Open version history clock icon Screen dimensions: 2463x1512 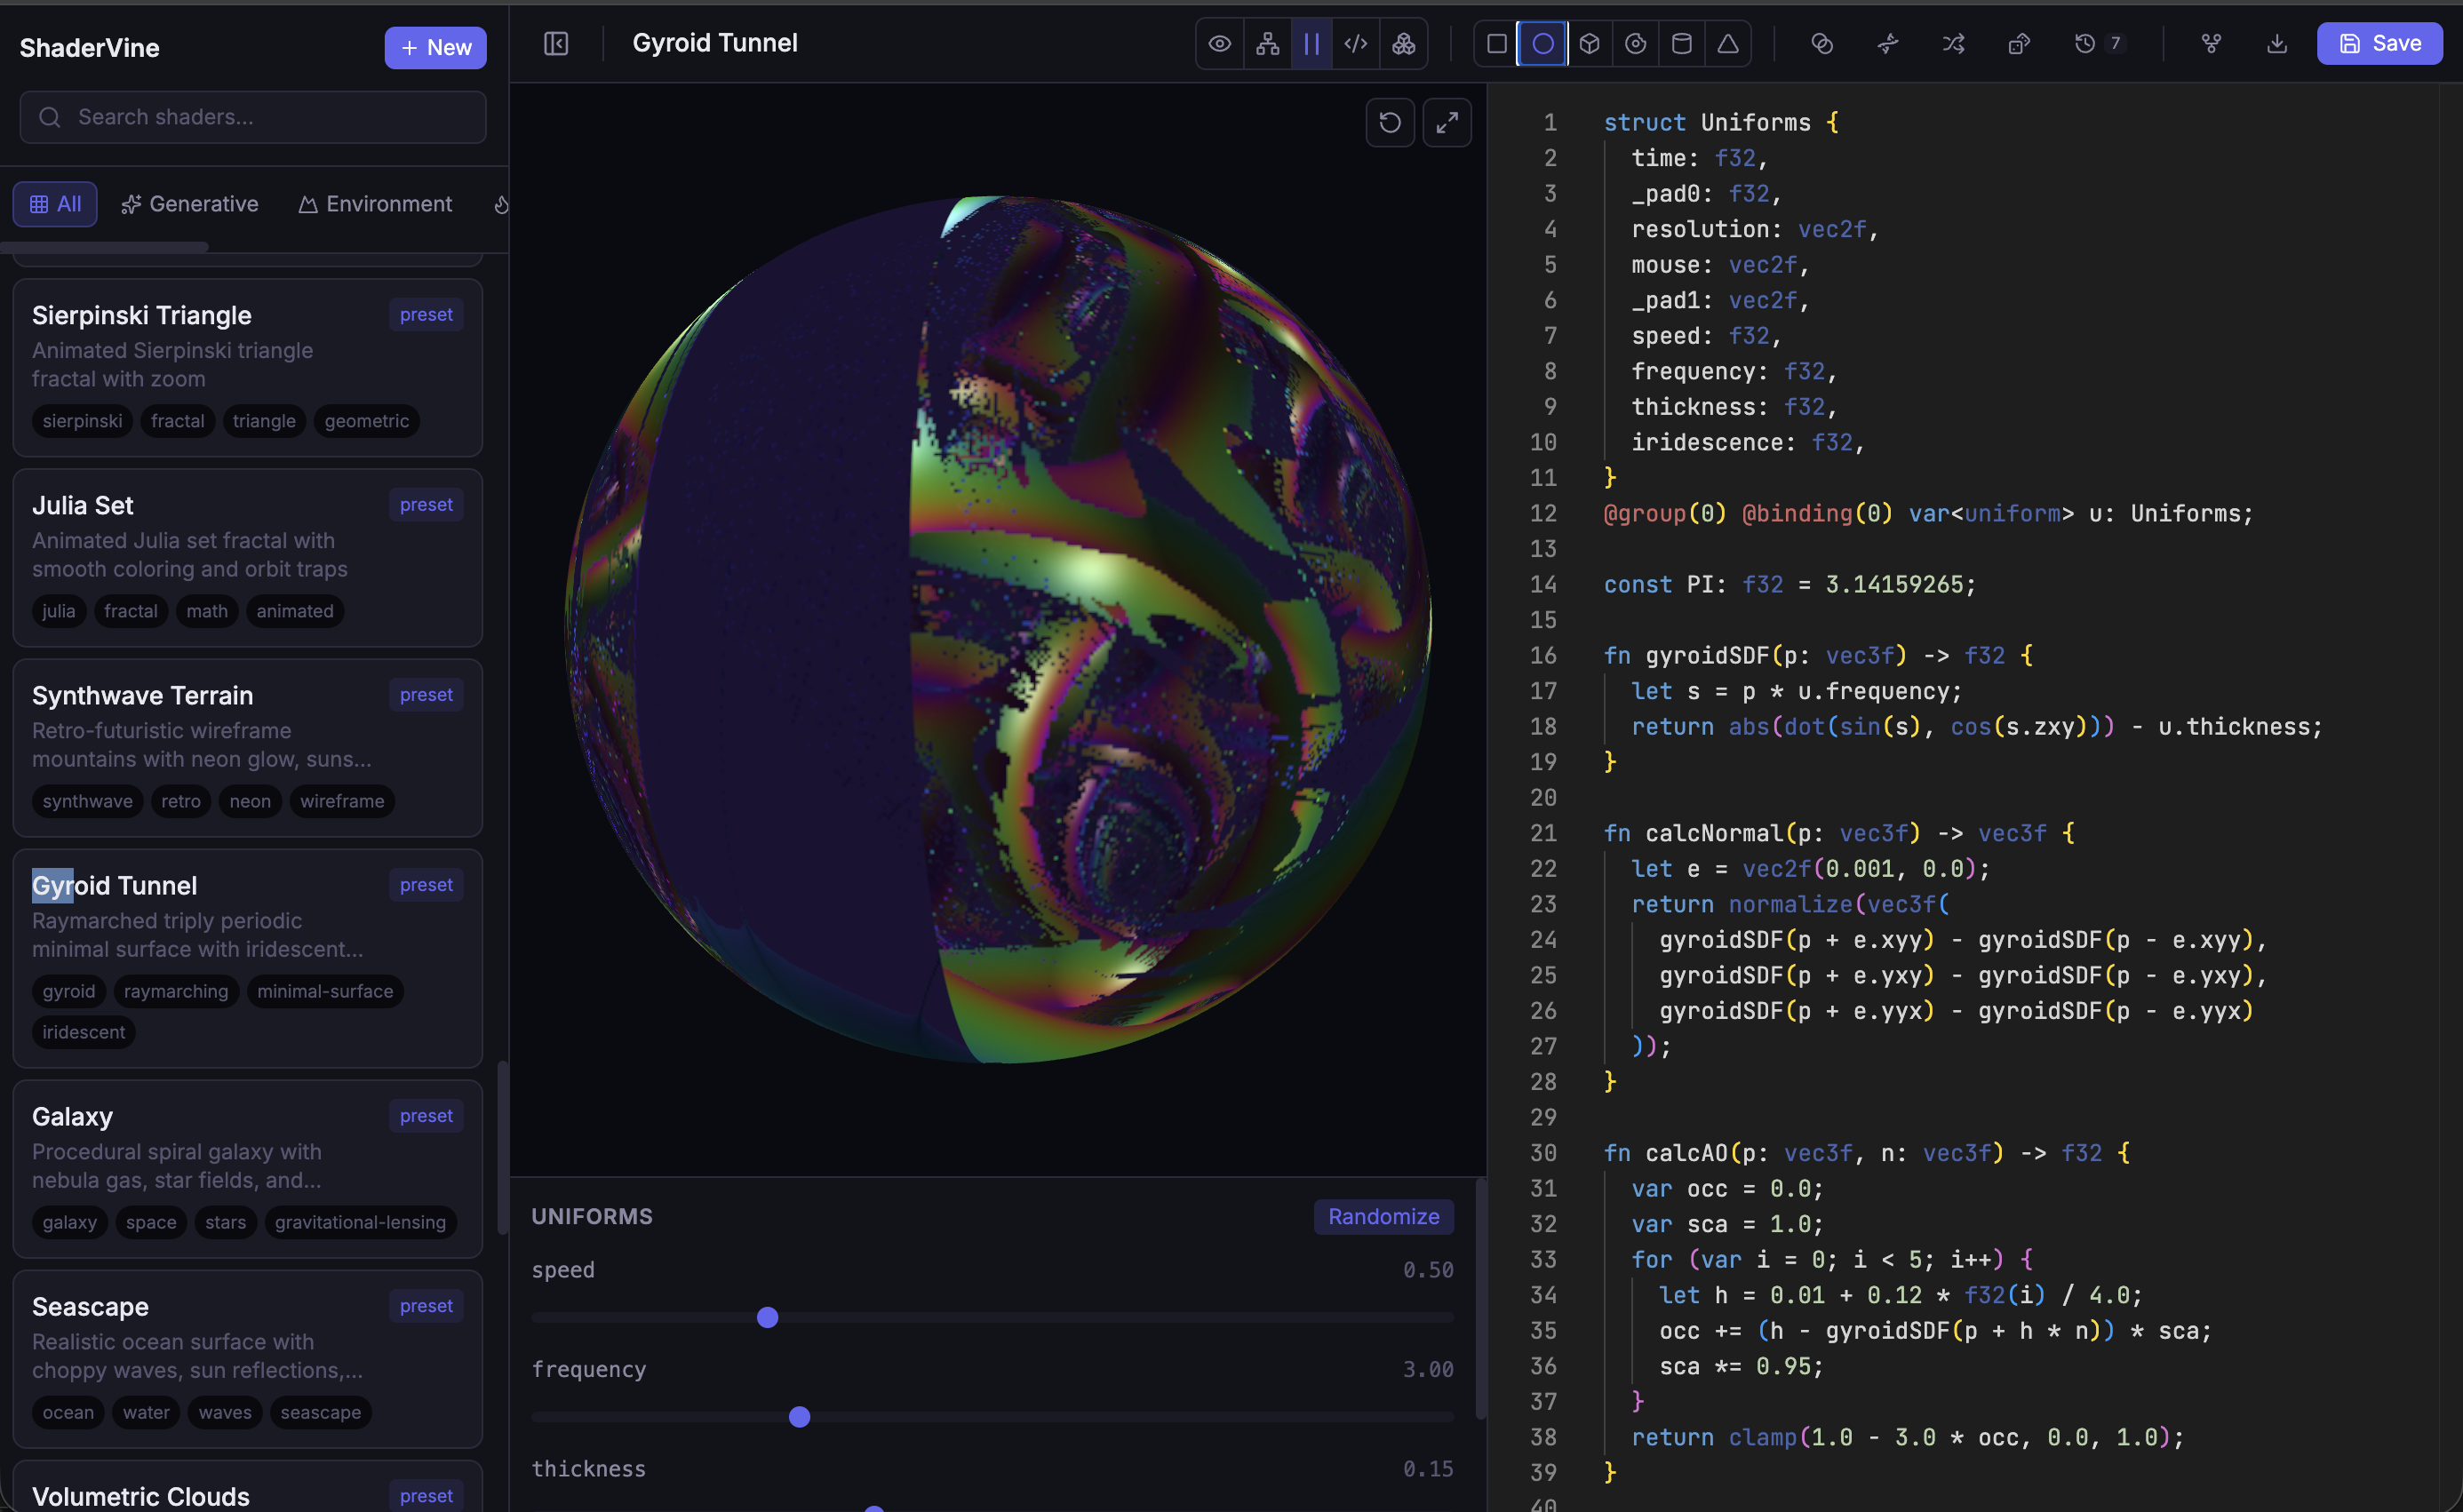pos(2085,44)
